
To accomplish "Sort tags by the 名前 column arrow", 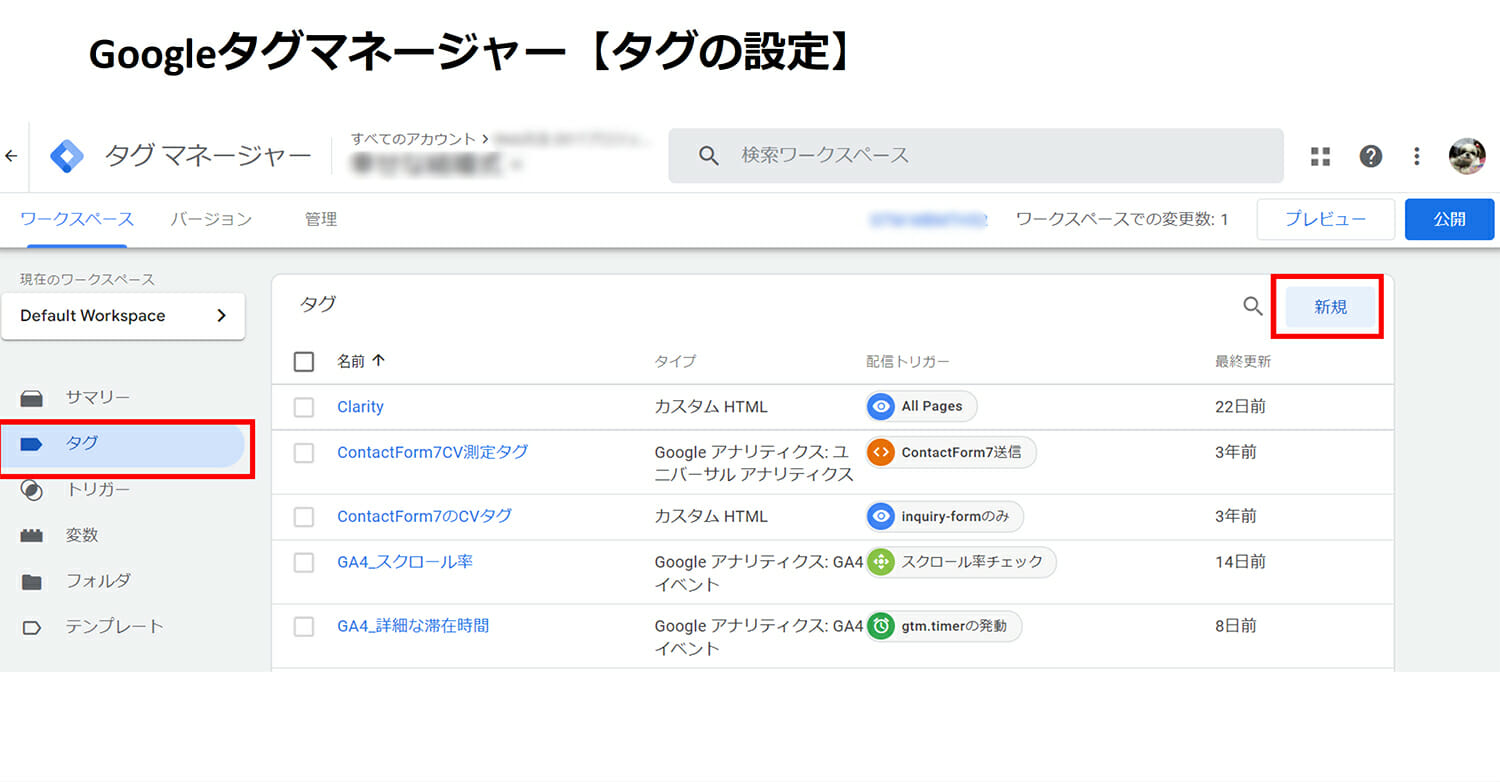I will click(x=378, y=362).
